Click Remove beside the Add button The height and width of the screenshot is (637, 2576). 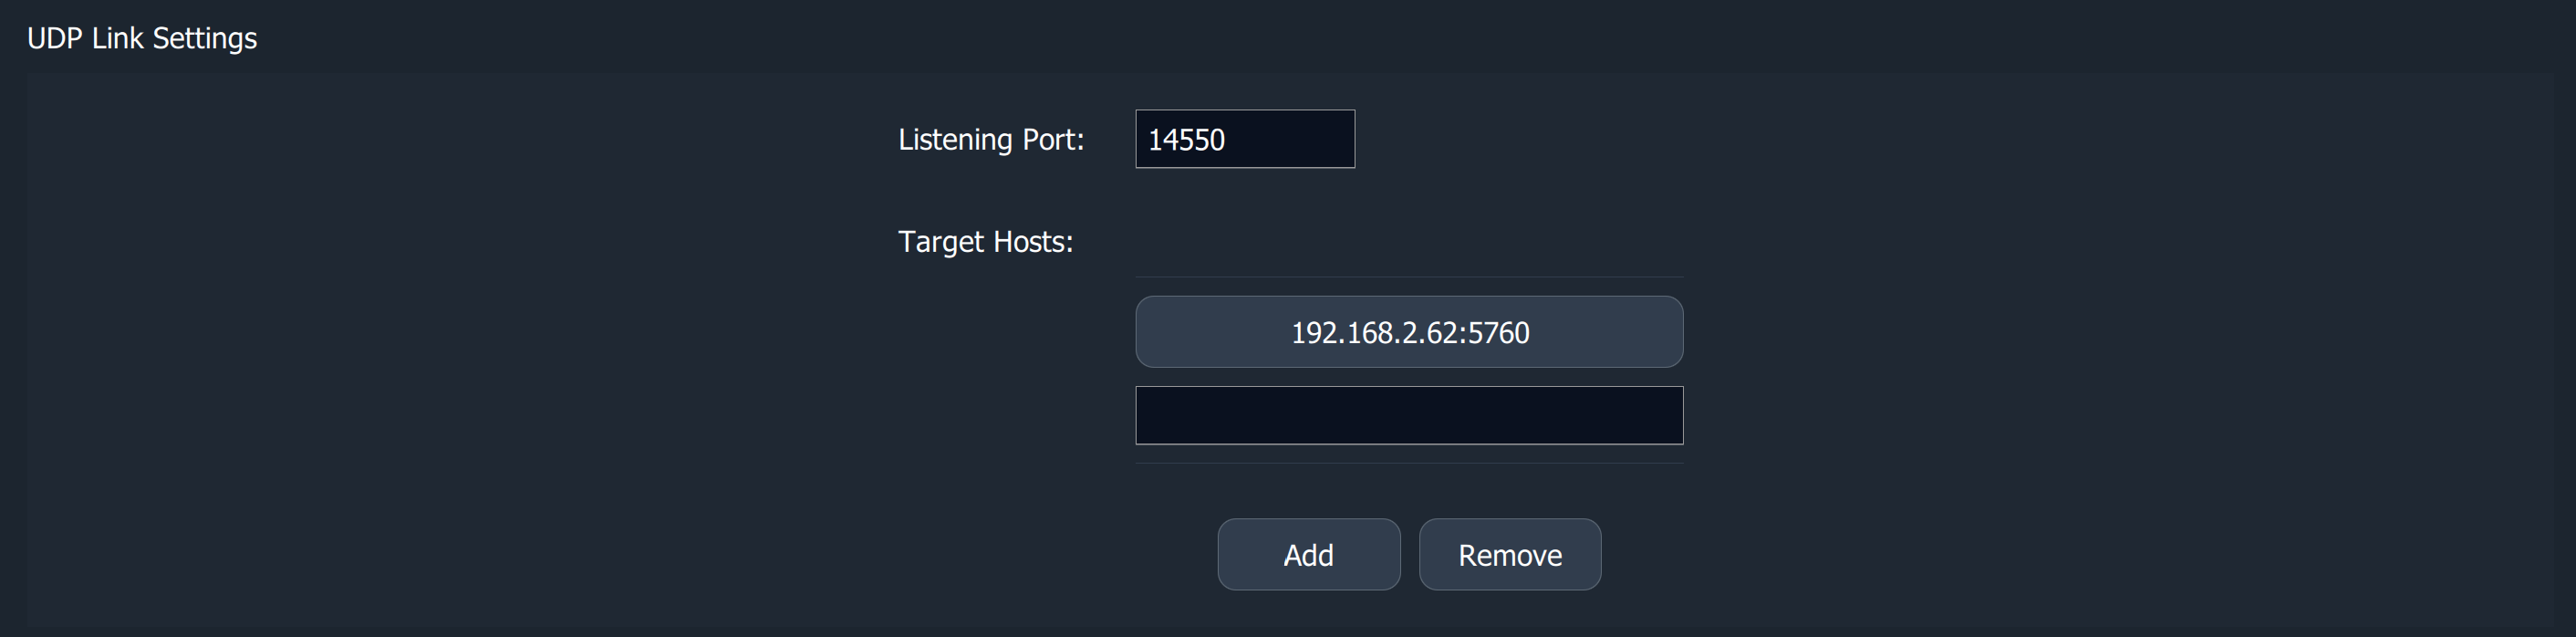click(1509, 555)
